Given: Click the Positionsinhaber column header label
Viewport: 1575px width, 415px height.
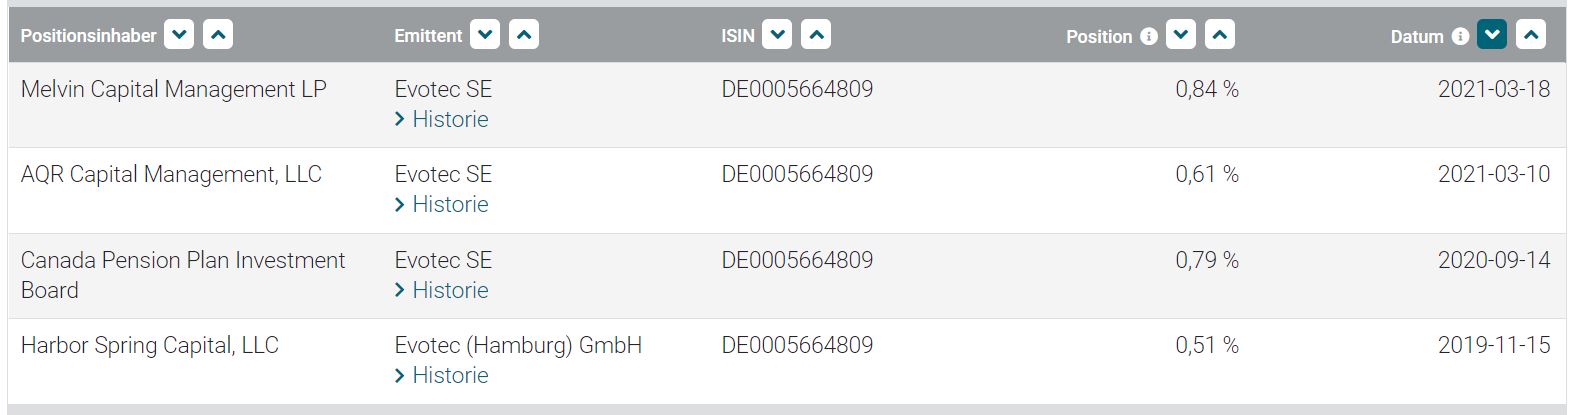Looking at the screenshot, I should [x=88, y=36].
